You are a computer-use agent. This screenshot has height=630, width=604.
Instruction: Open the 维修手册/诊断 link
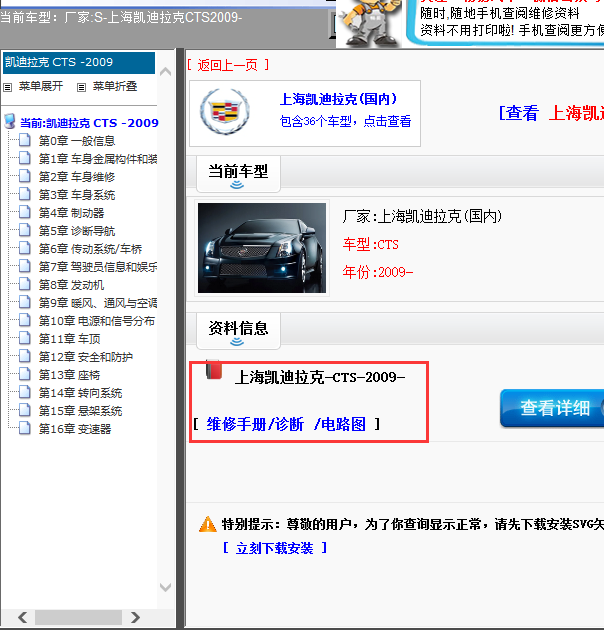[255, 424]
